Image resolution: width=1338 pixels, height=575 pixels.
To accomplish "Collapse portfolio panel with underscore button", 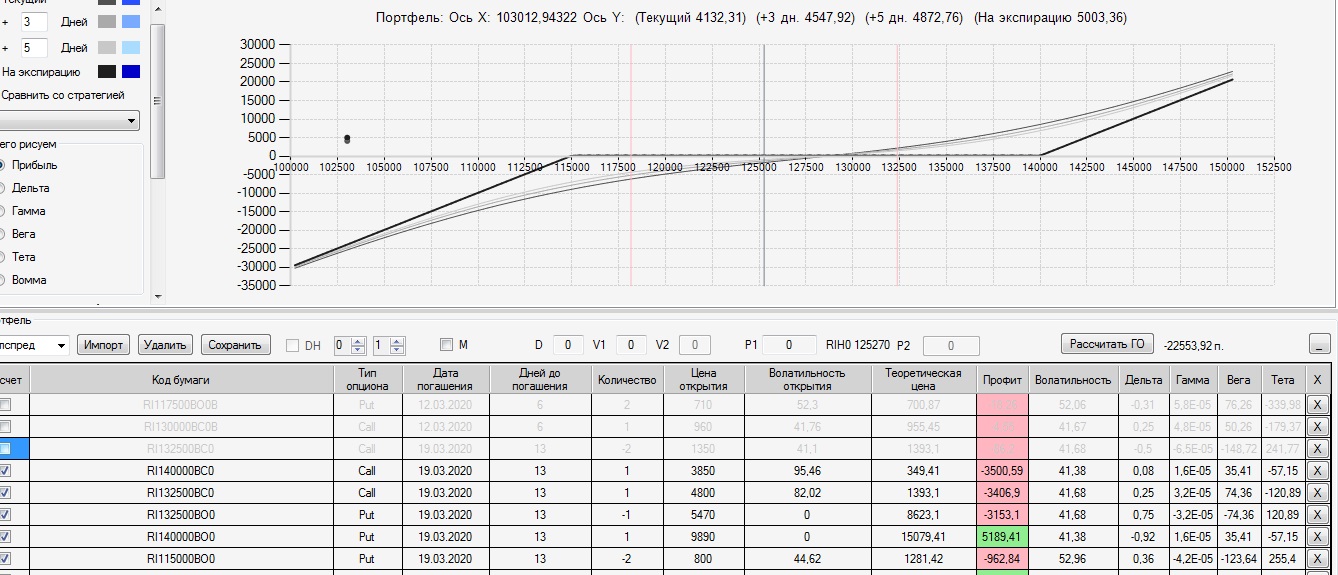I will [1320, 345].
